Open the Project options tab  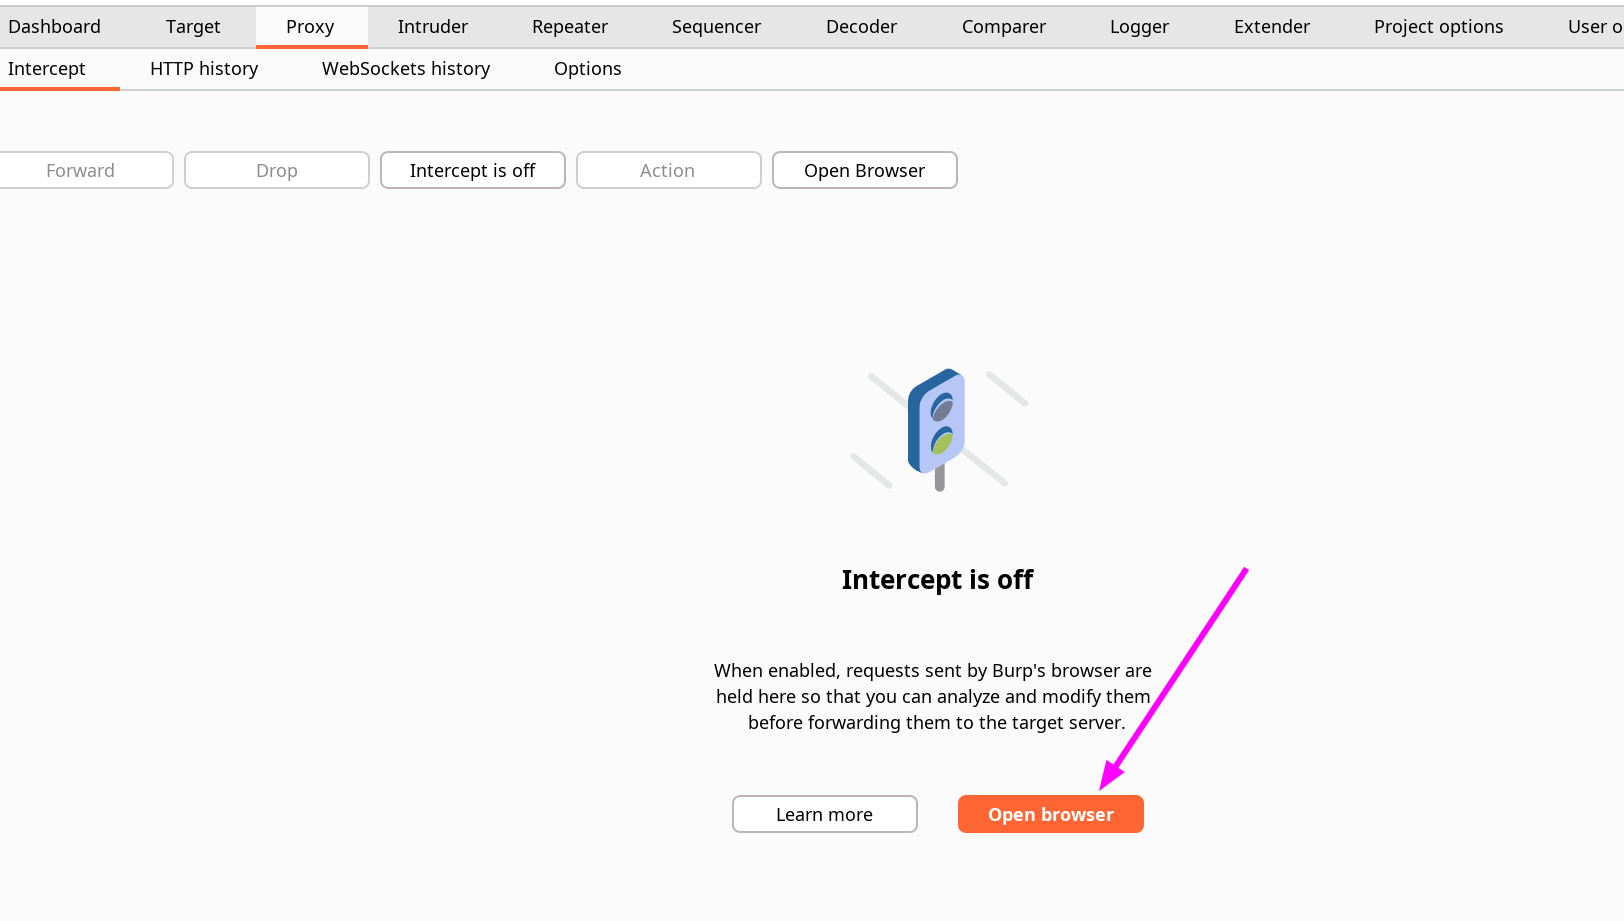pos(1438,27)
